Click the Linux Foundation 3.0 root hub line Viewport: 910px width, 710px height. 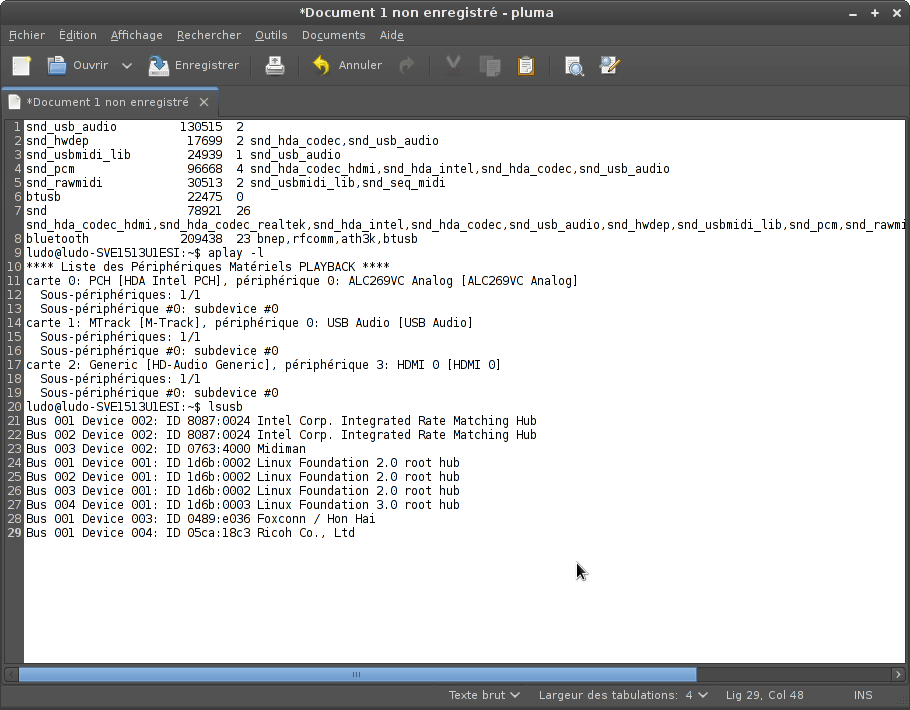243,504
